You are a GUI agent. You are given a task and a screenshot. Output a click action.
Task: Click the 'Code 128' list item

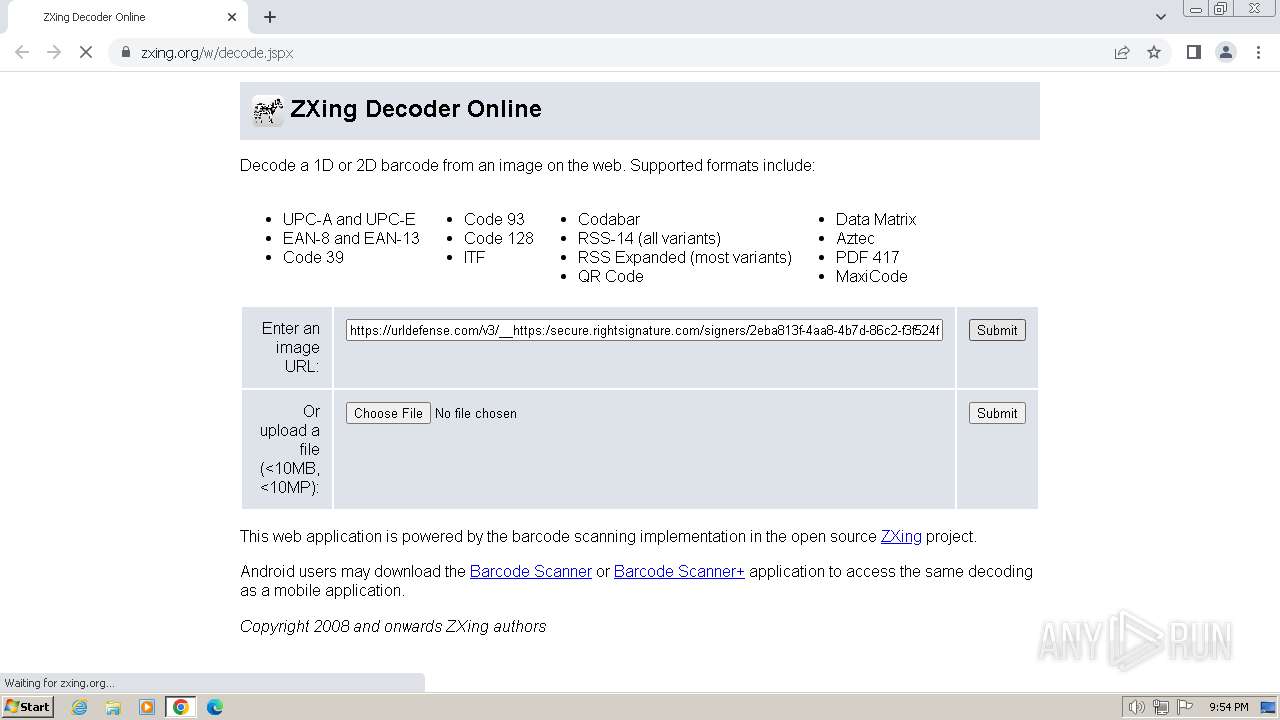pyautogui.click(x=499, y=238)
